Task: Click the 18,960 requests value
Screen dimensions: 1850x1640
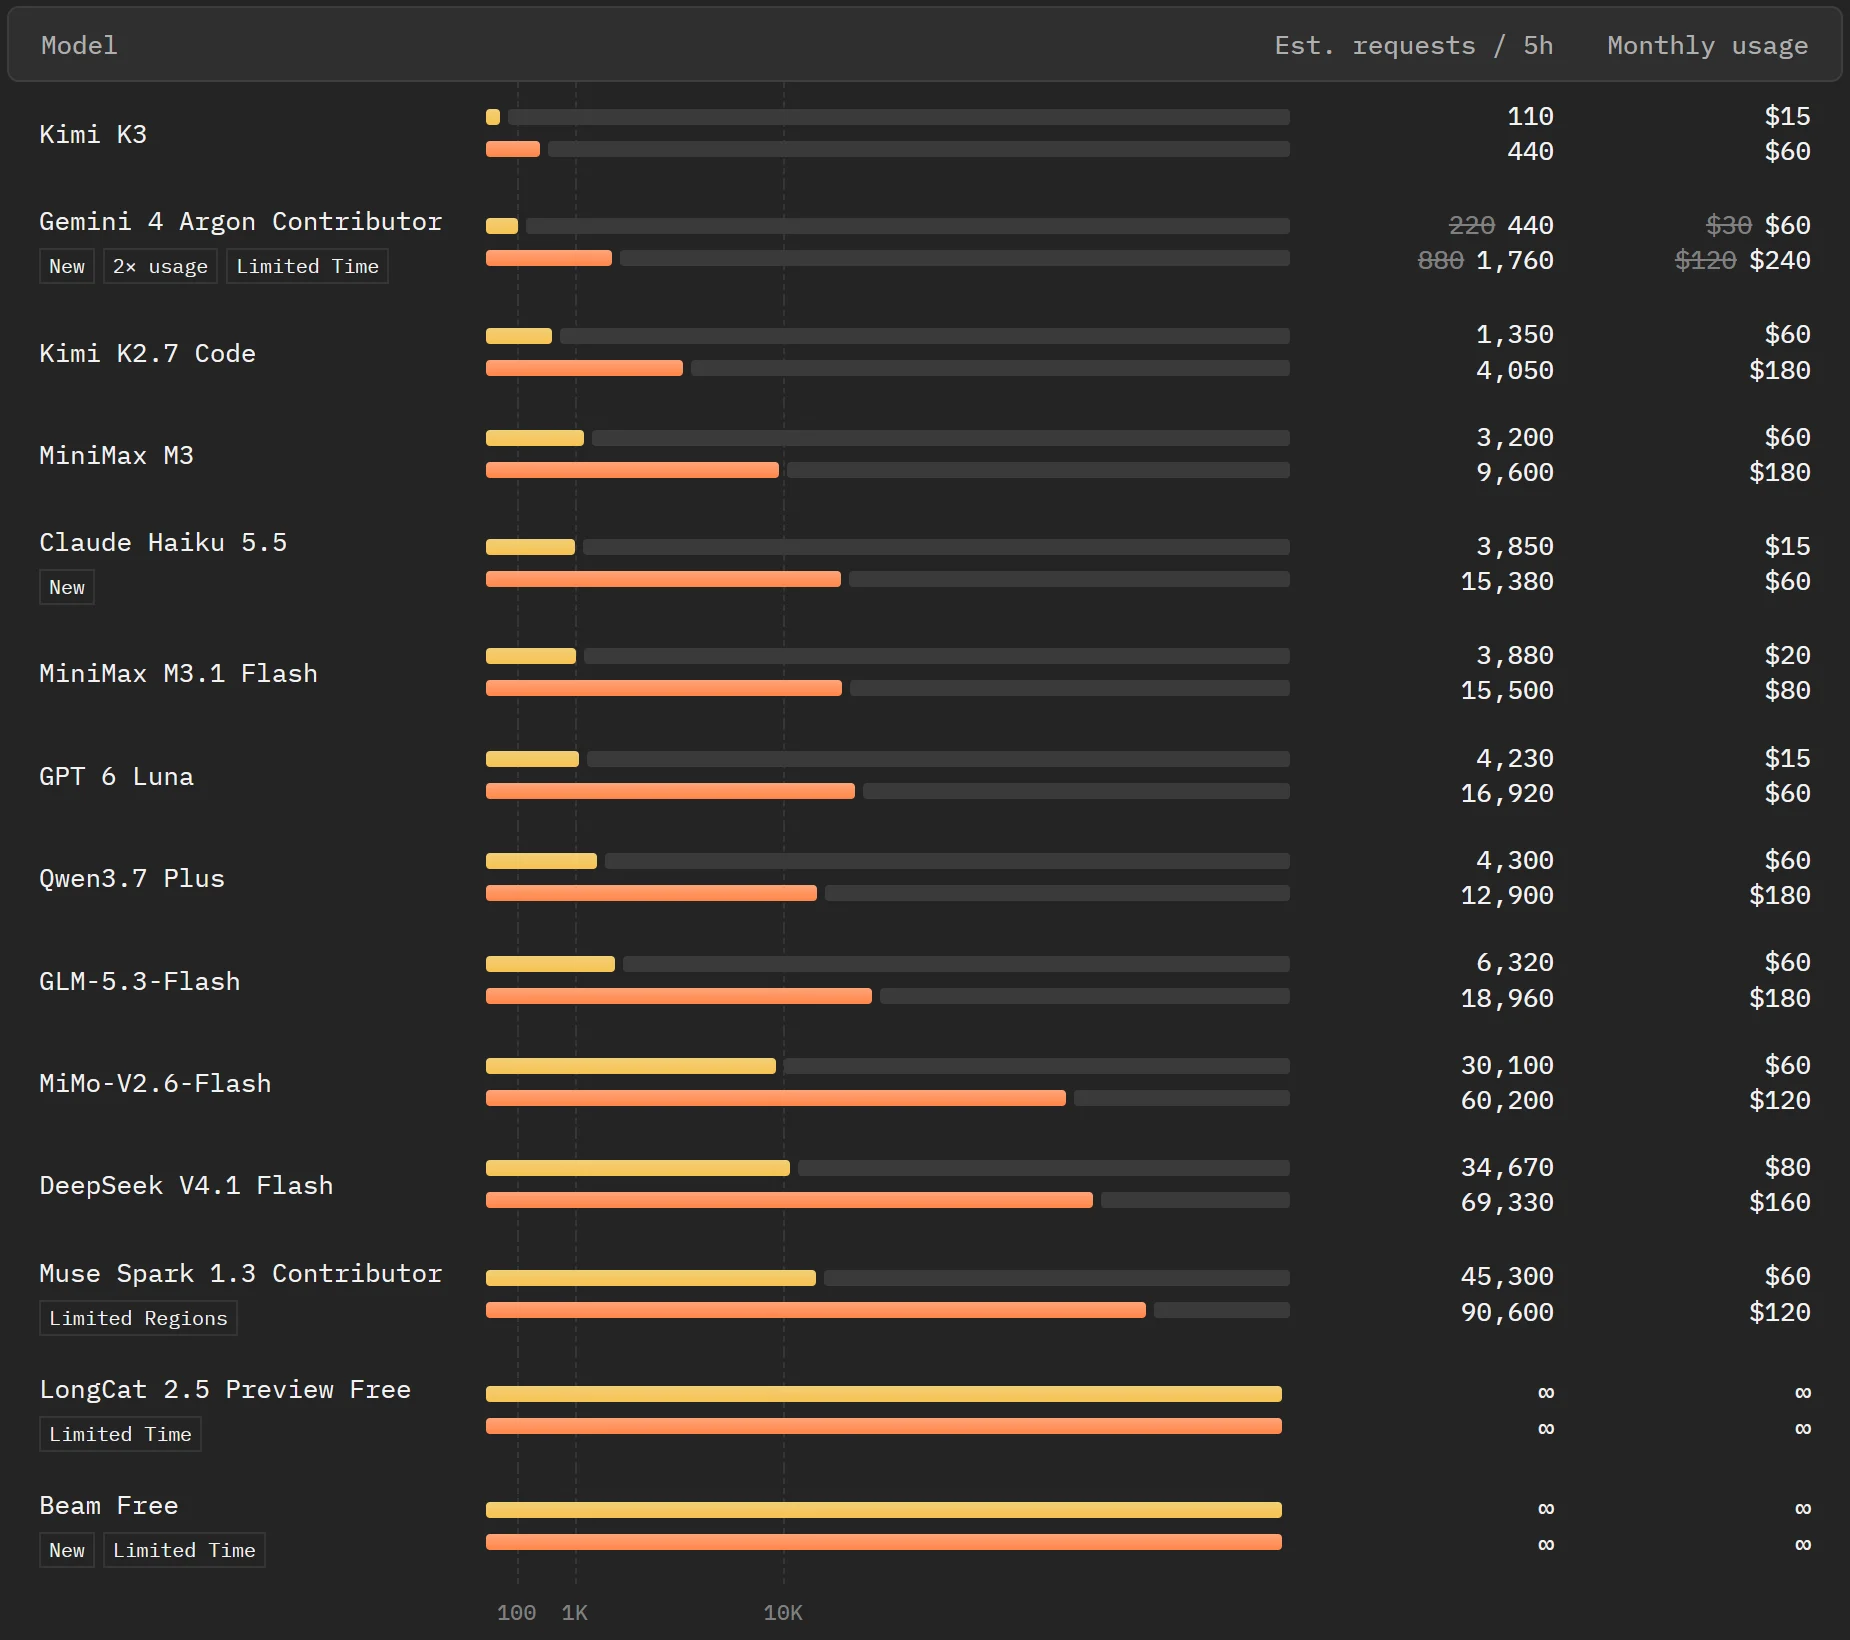Action: pyautogui.click(x=1507, y=998)
